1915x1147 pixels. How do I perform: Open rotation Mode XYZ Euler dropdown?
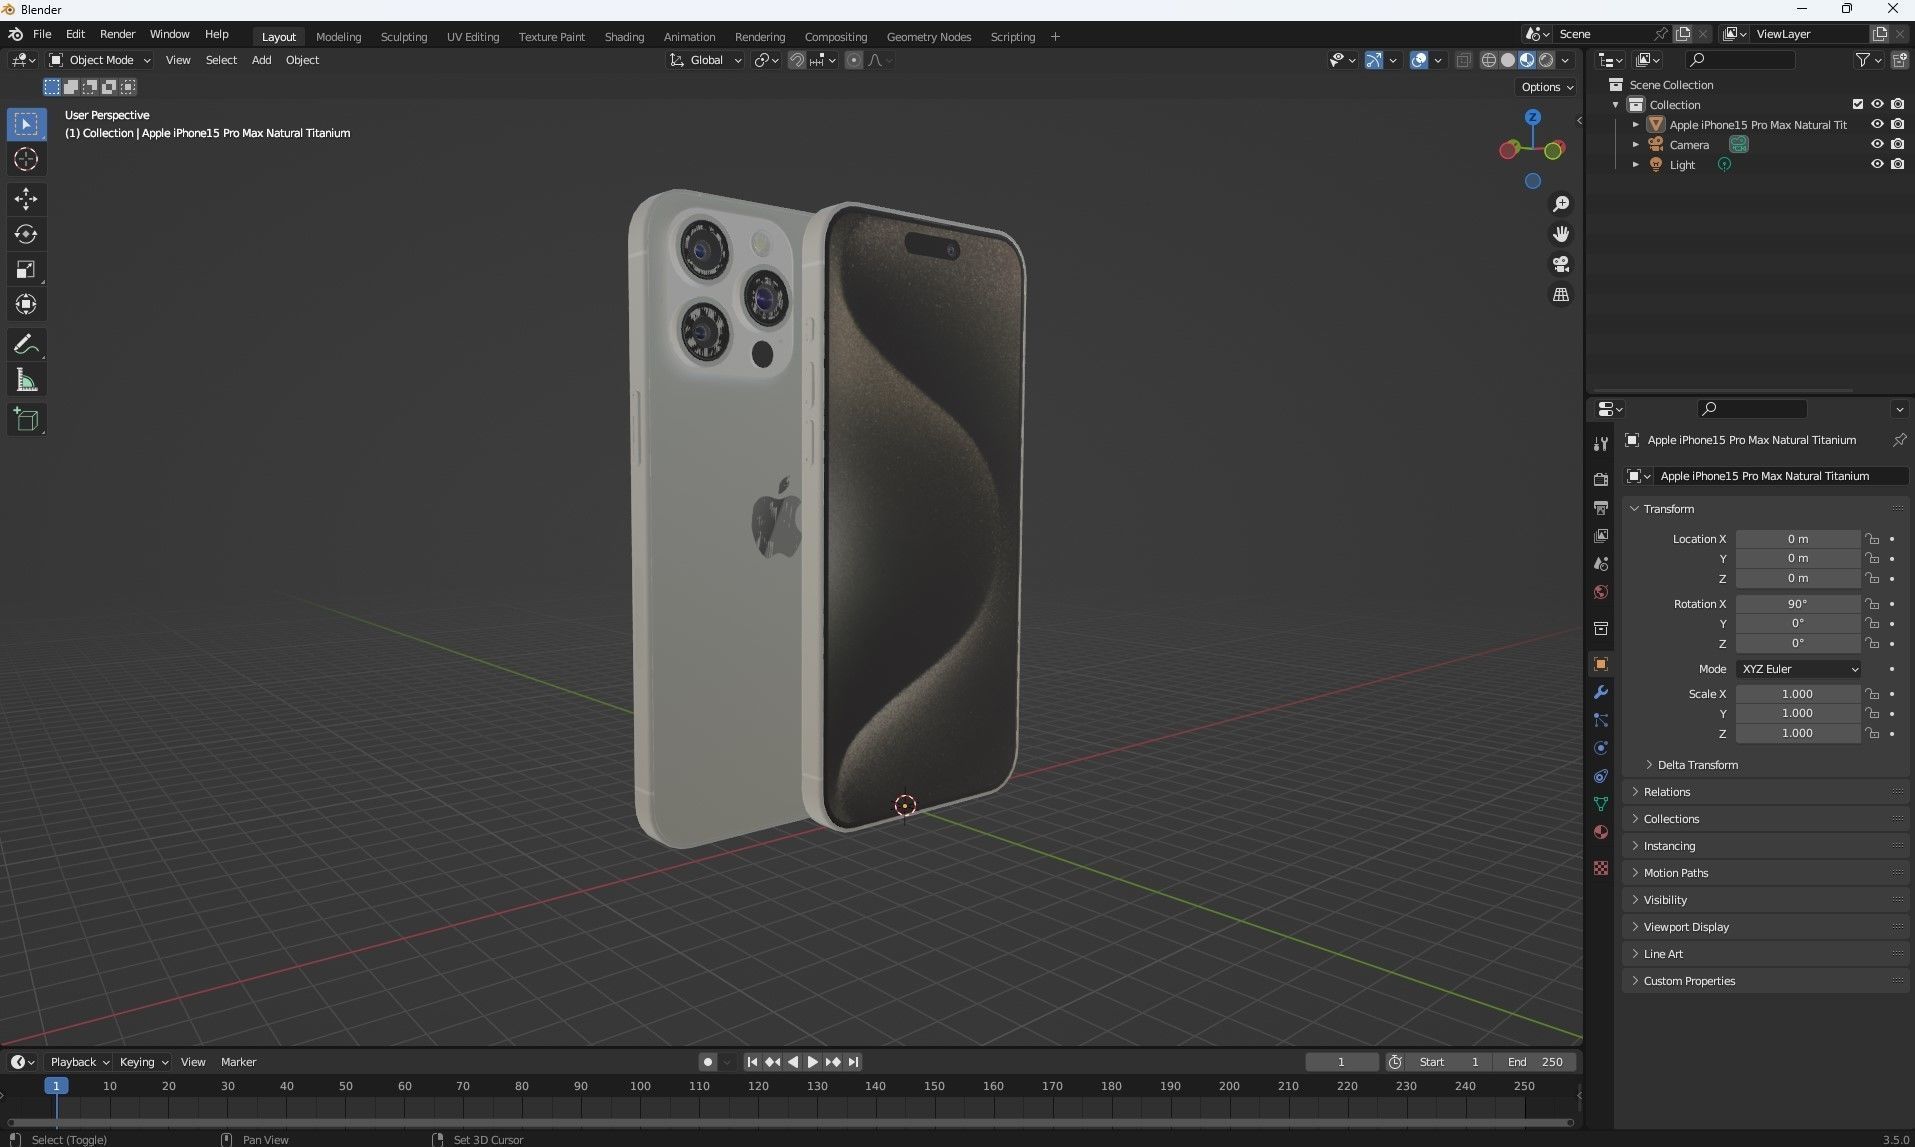coord(1799,669)
